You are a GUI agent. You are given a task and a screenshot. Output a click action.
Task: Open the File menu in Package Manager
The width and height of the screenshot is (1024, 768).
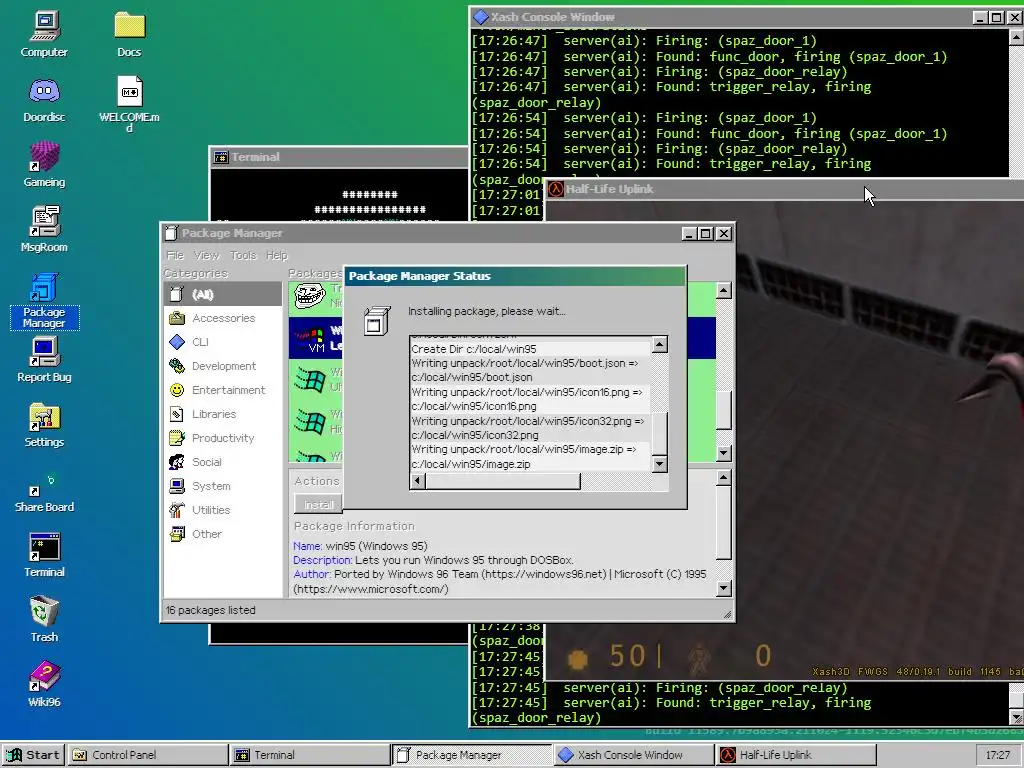click(x=175, y=255)
